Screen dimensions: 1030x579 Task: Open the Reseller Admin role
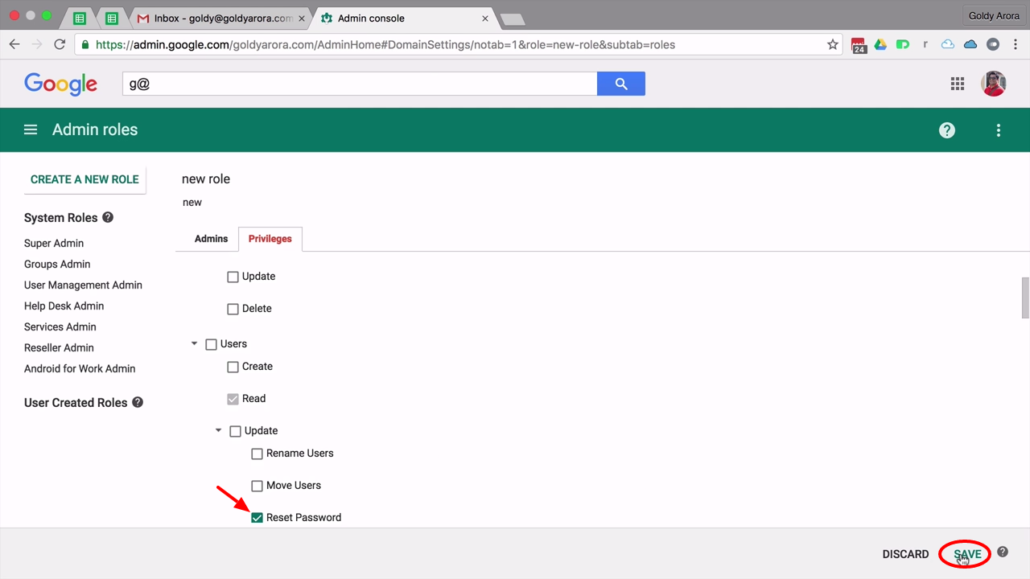pyautogui.click(x=58, y=348)
